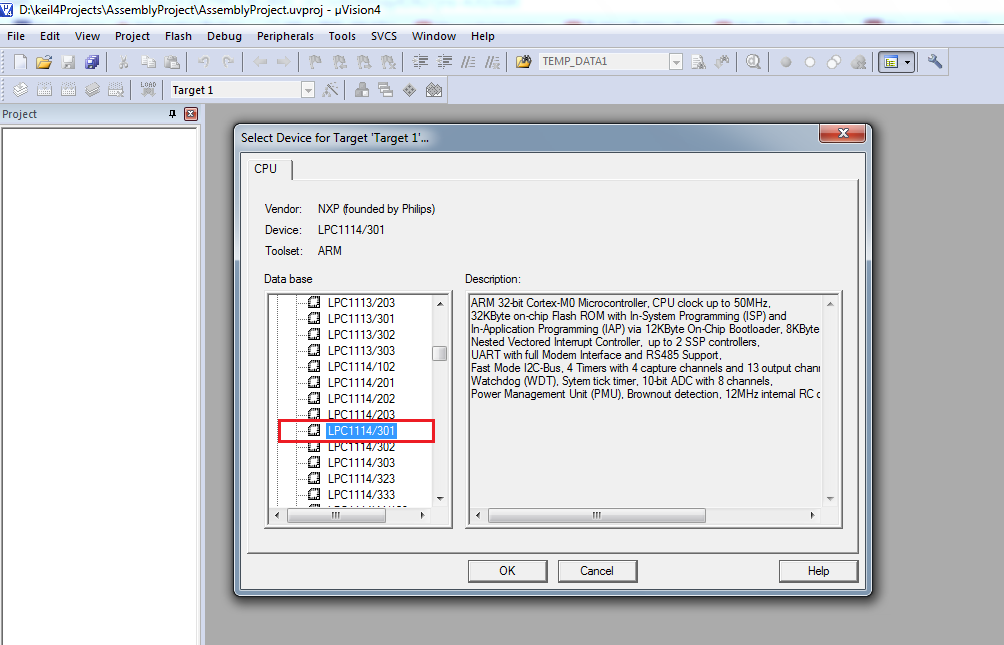Insert bookmark flag icon

(x=315, y=62)
